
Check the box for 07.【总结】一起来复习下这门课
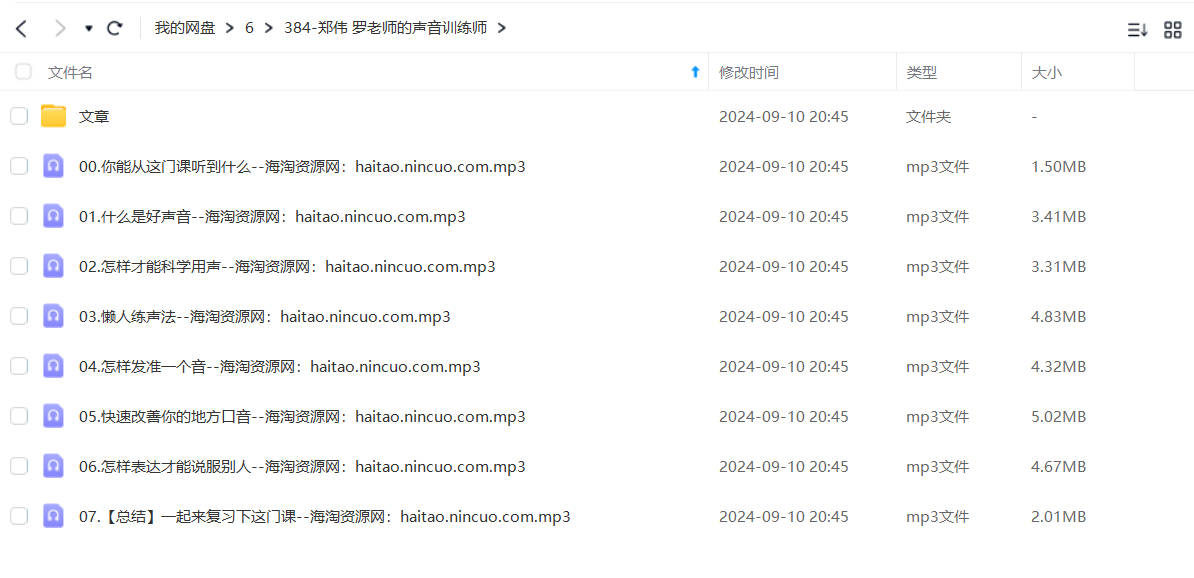click(19, 516)
